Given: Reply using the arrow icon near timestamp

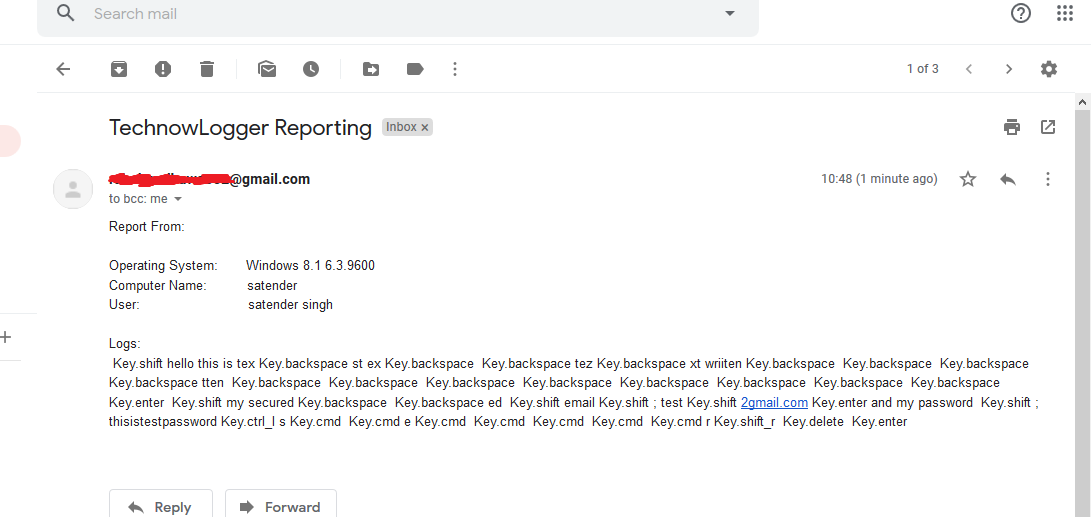Looking at the screenshot, I should point(1008,179).
